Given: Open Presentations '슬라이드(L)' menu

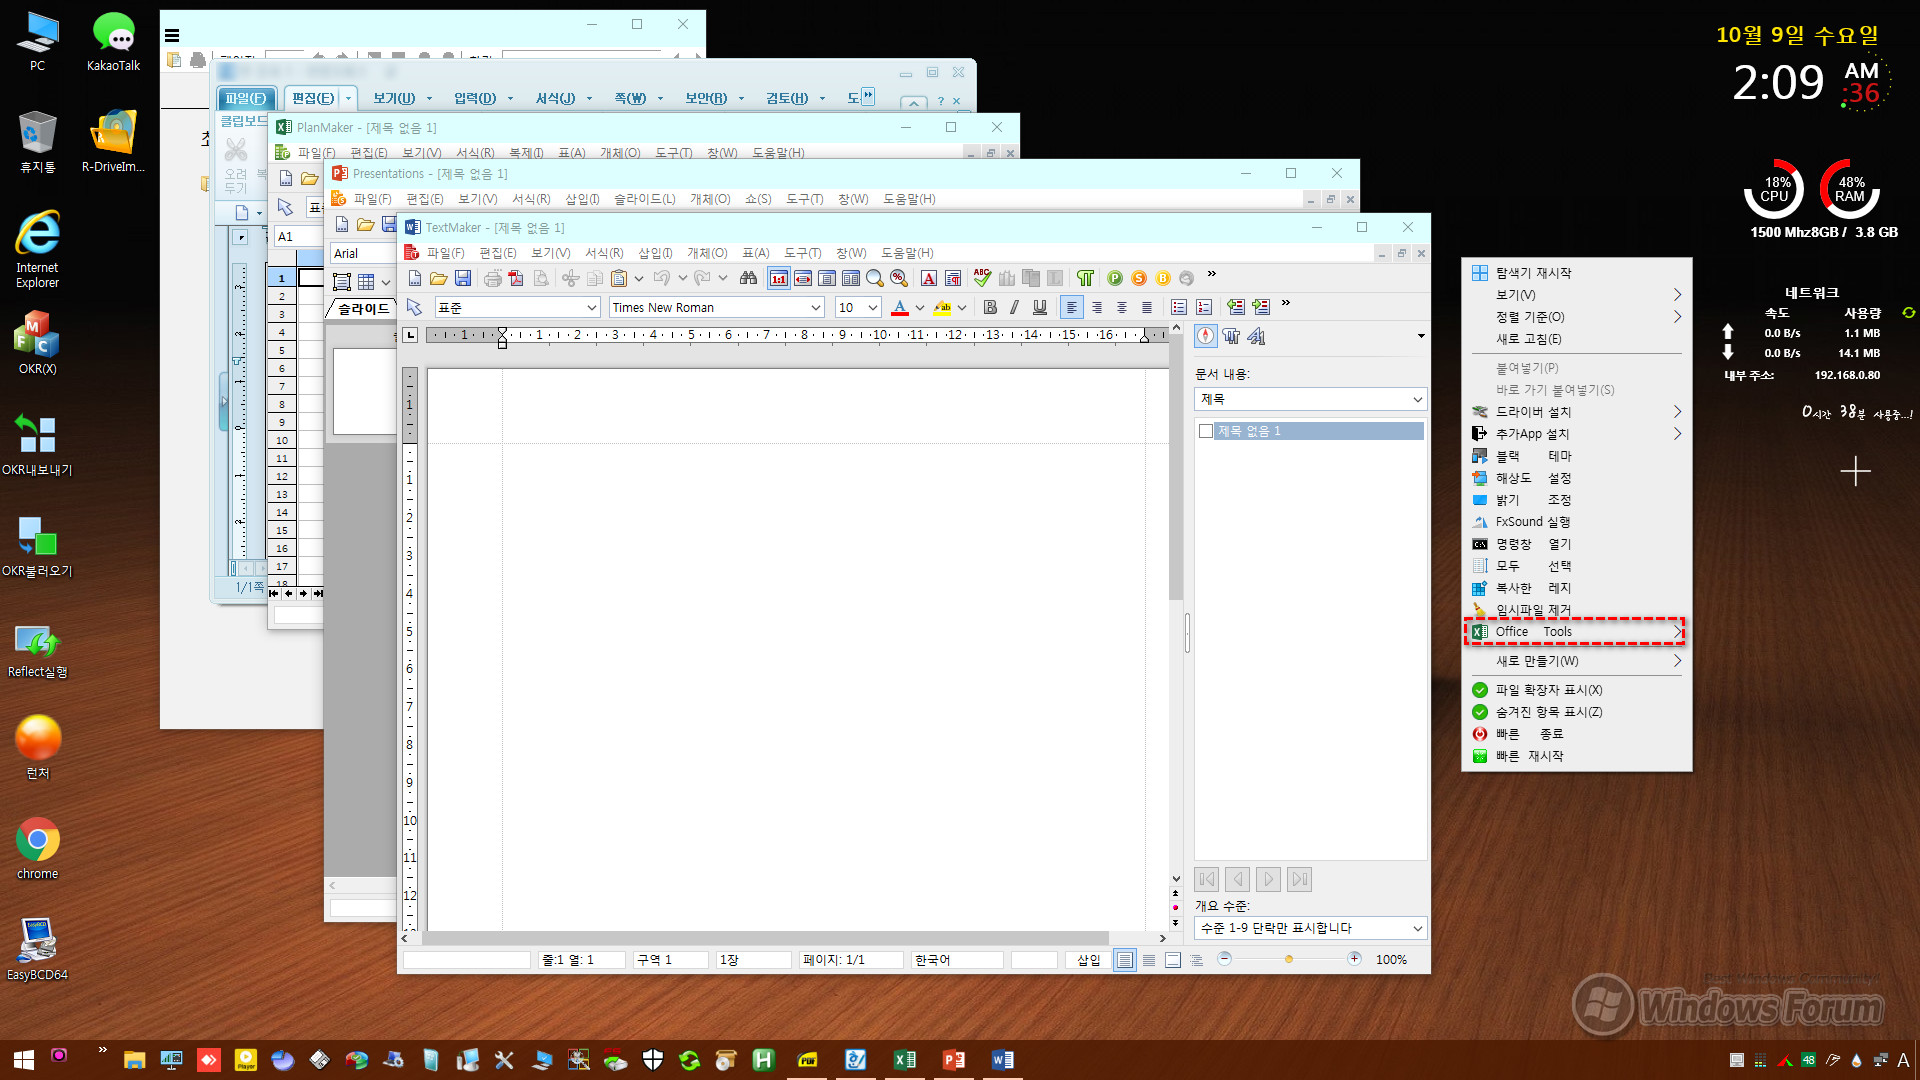Looking at the screenshot, I should [x=644, y=200].
